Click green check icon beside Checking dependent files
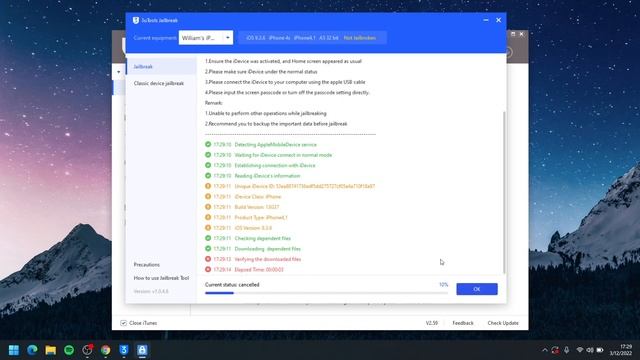 click(208, 238)
